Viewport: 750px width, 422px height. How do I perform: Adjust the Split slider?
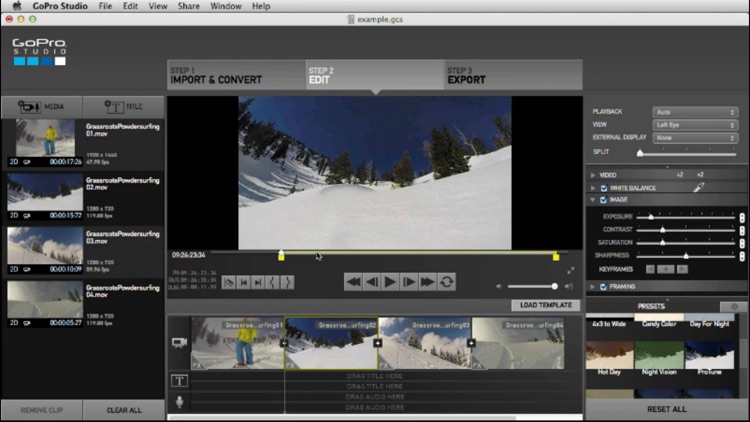tap(687, 153)
